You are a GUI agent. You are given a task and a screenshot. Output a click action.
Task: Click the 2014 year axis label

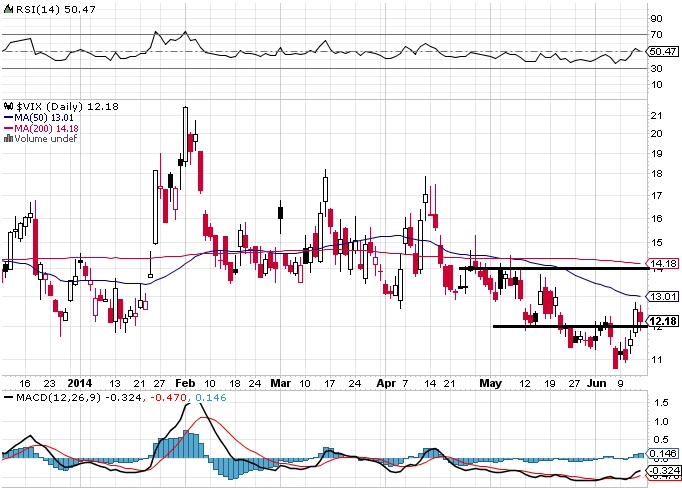[x=80, y=383]
